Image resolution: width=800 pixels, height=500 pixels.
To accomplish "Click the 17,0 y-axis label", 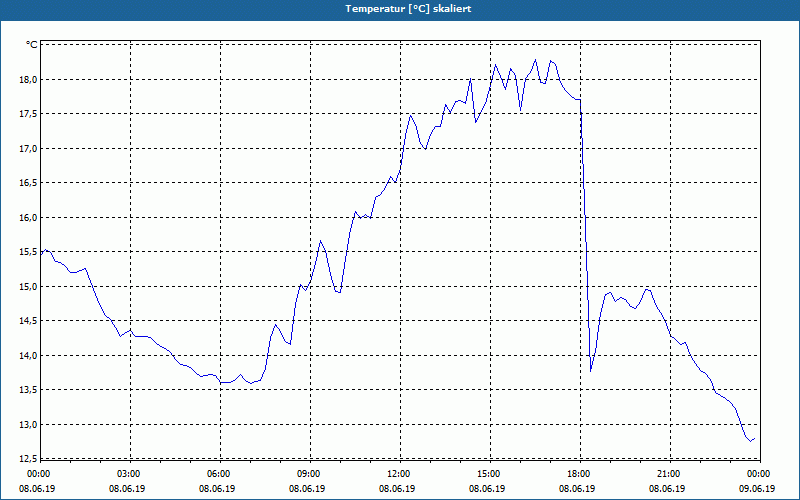I will [29, 148].
